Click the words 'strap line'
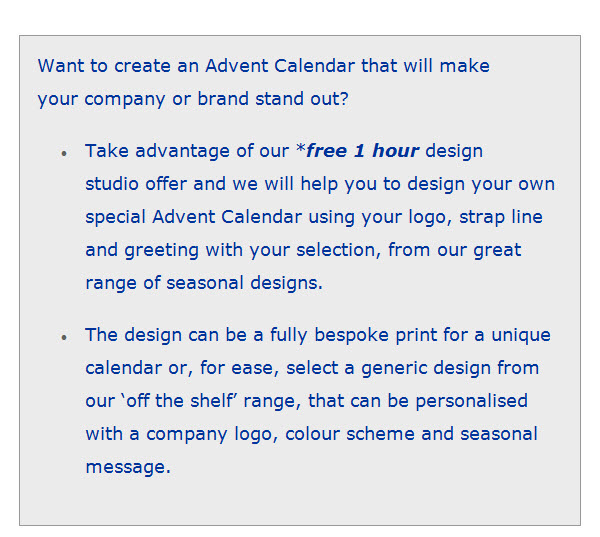 click(501, 217)
